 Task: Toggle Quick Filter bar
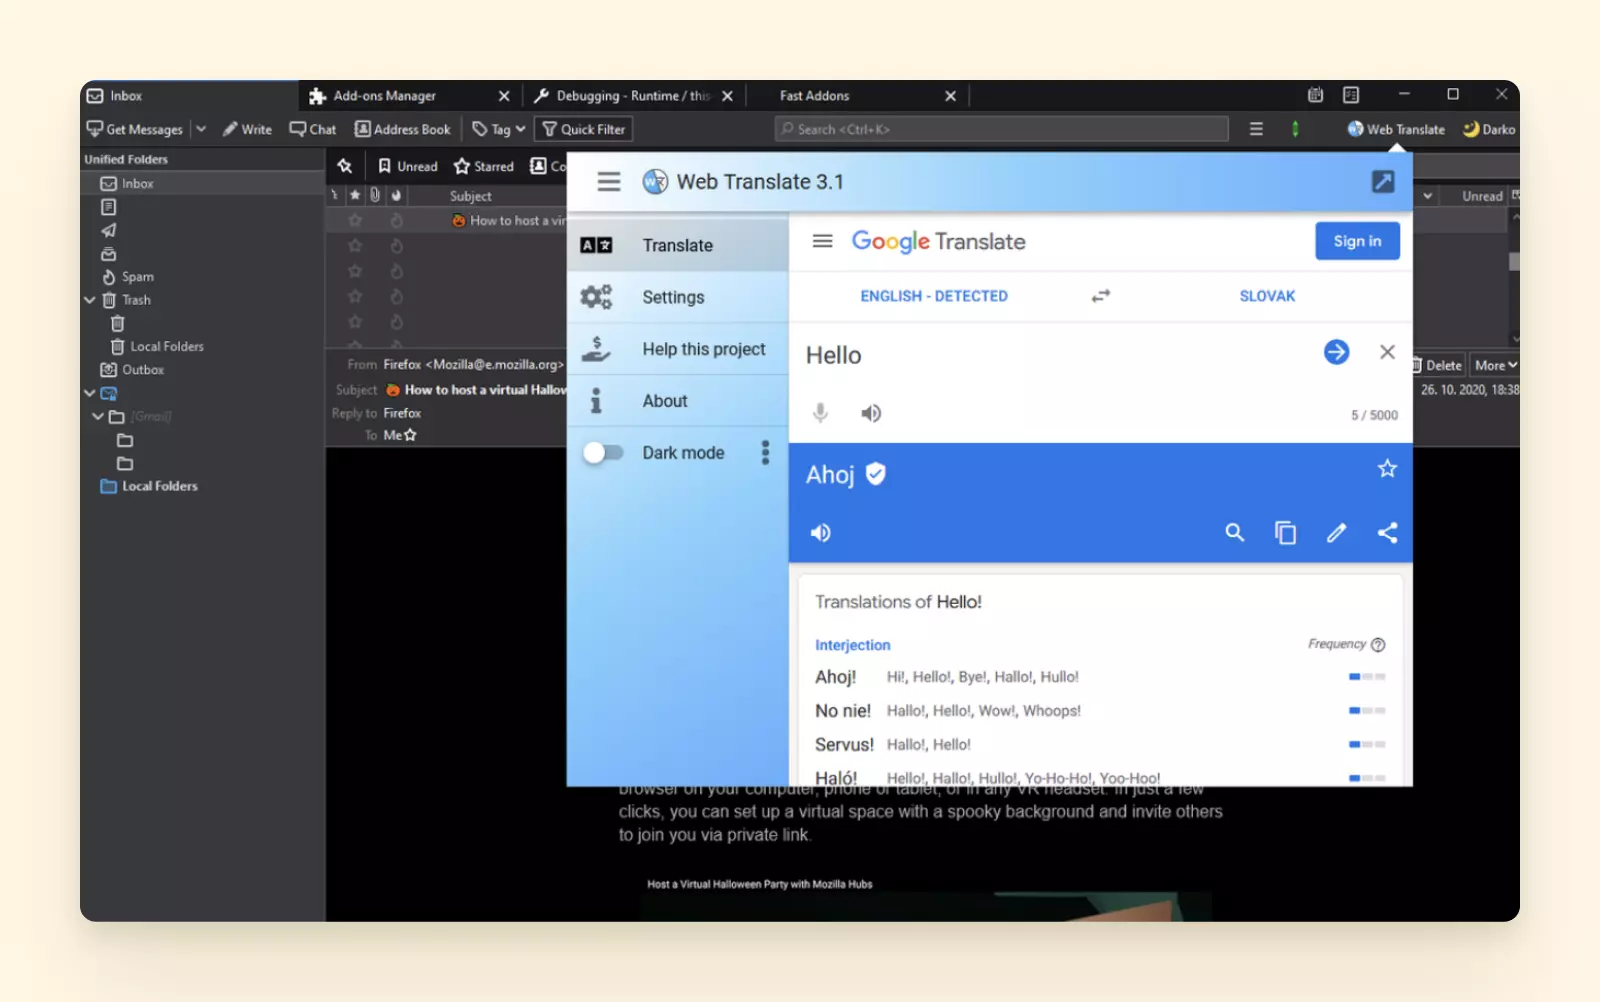pyautogui.click(x=584, y=129)
